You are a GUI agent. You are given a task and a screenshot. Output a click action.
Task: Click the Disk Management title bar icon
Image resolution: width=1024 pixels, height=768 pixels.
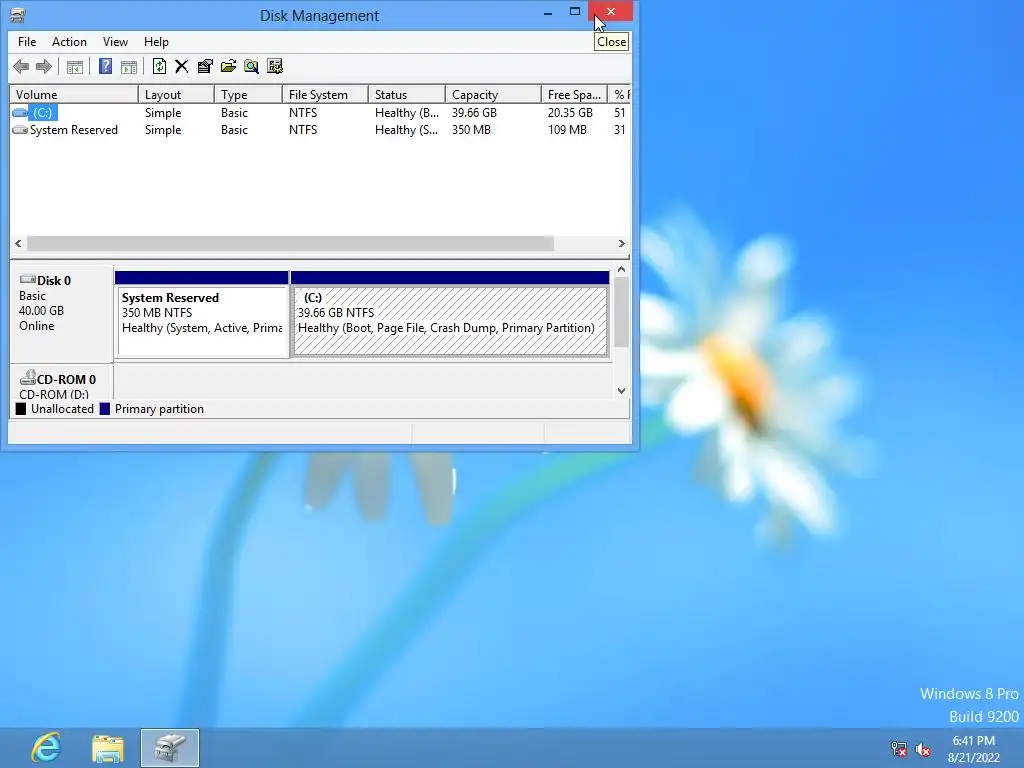click(x=18, y=15)
